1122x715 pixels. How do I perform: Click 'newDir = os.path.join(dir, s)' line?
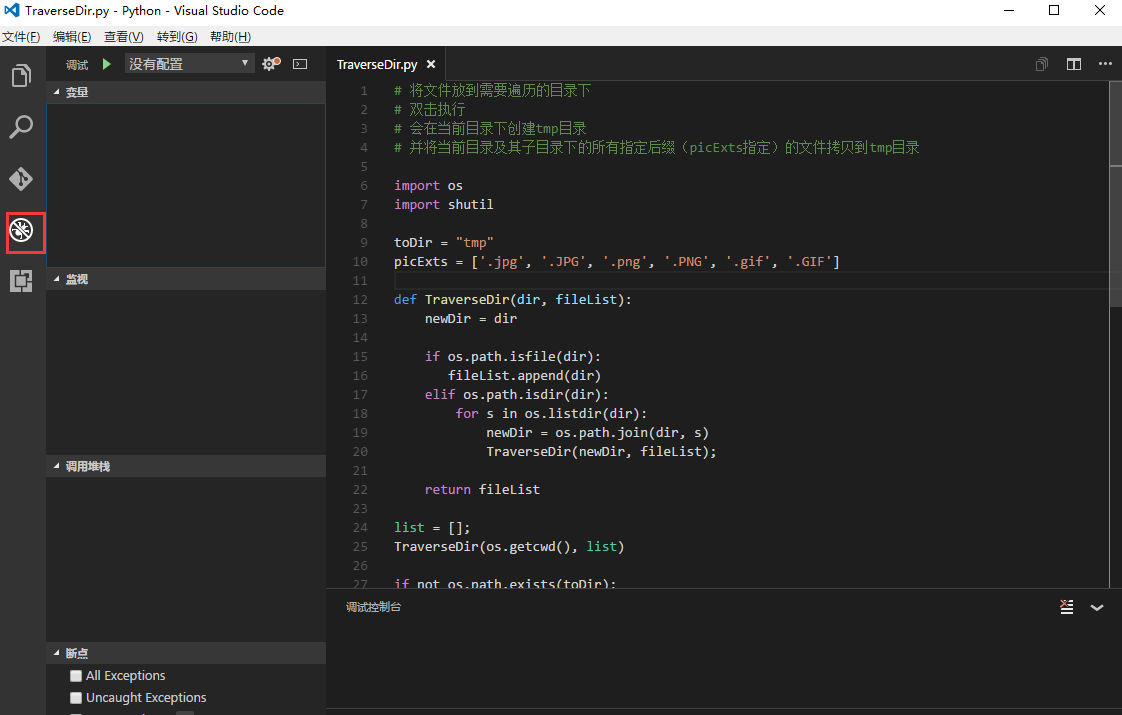pos(597,432)
